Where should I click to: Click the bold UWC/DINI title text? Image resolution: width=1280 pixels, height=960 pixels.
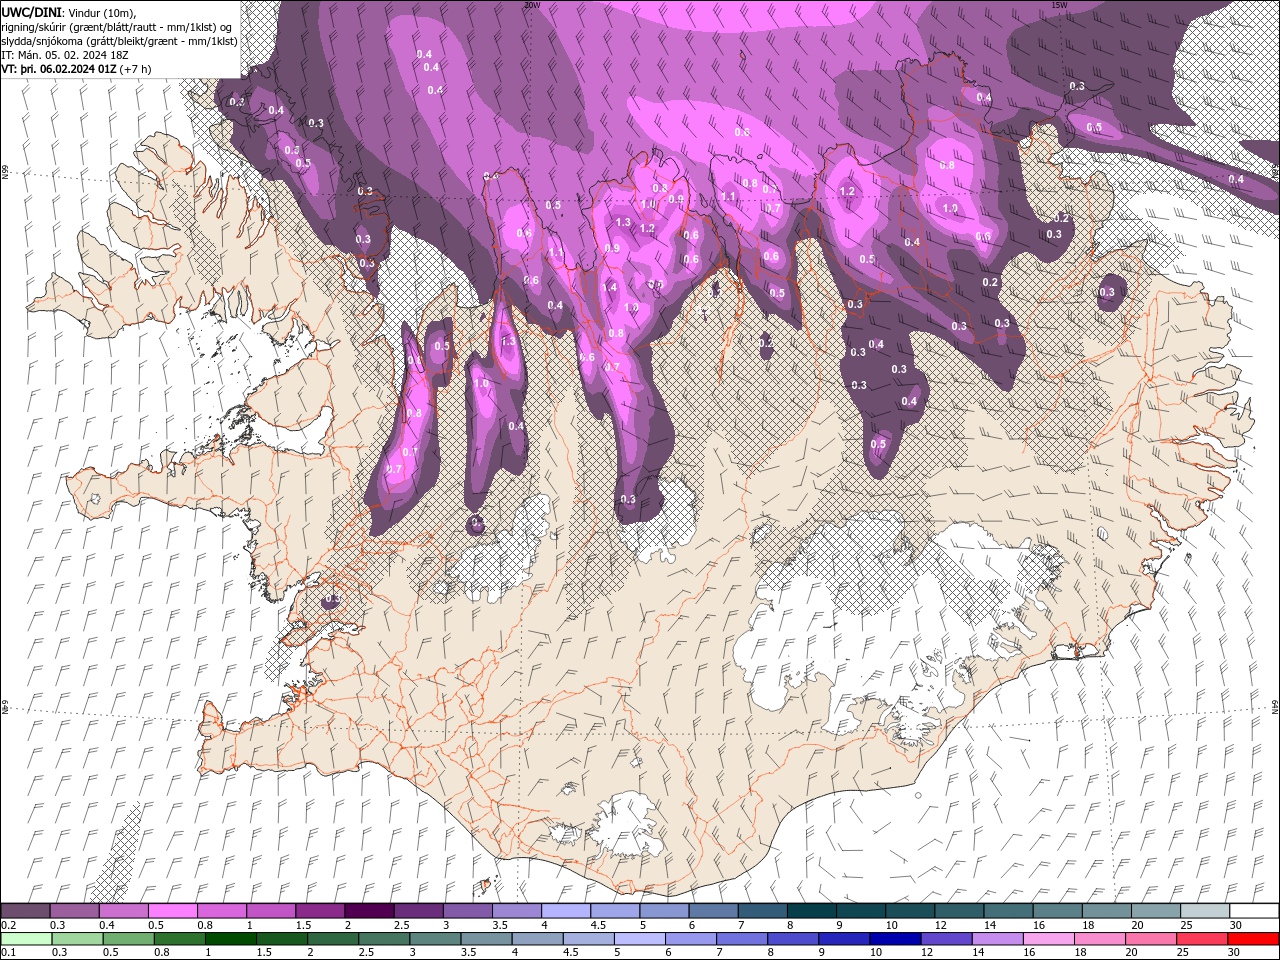[x=31, y=11]
